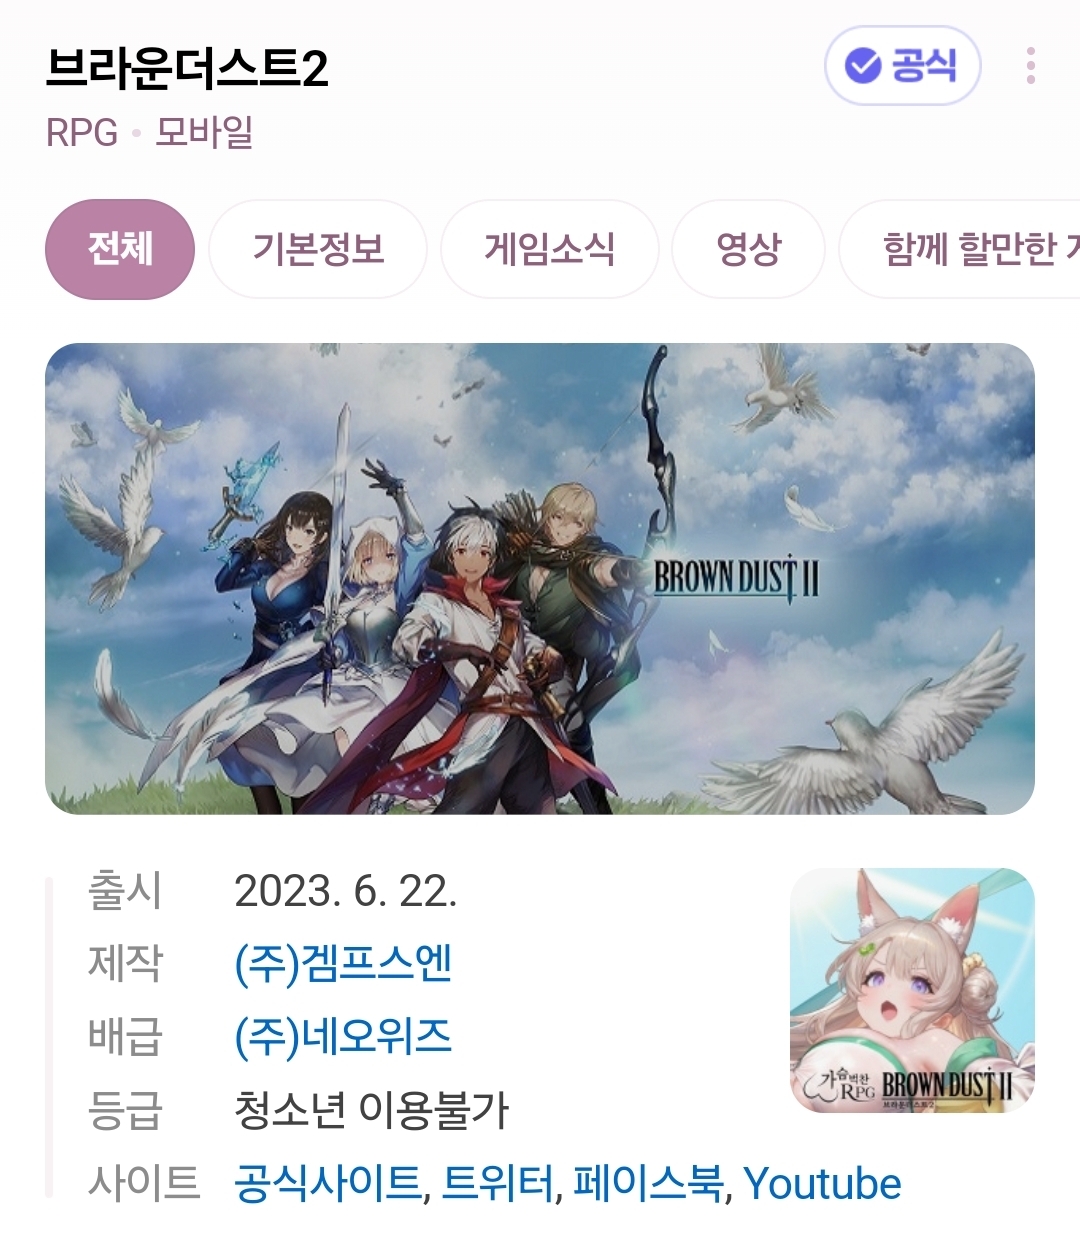Open the 트위터 link
Screen dimensions: 1080x1238
(499, 1183)
